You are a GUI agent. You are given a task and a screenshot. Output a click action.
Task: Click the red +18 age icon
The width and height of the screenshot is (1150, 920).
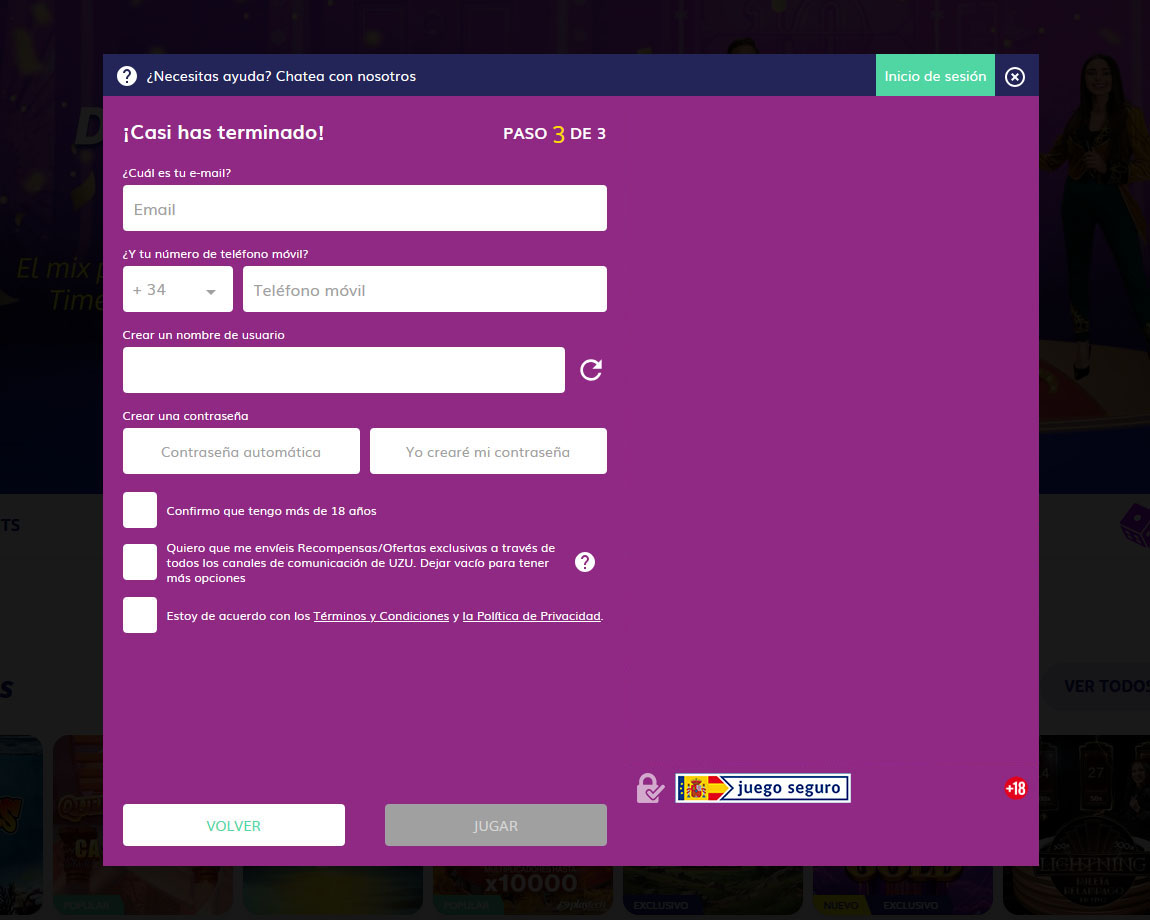1015,788
